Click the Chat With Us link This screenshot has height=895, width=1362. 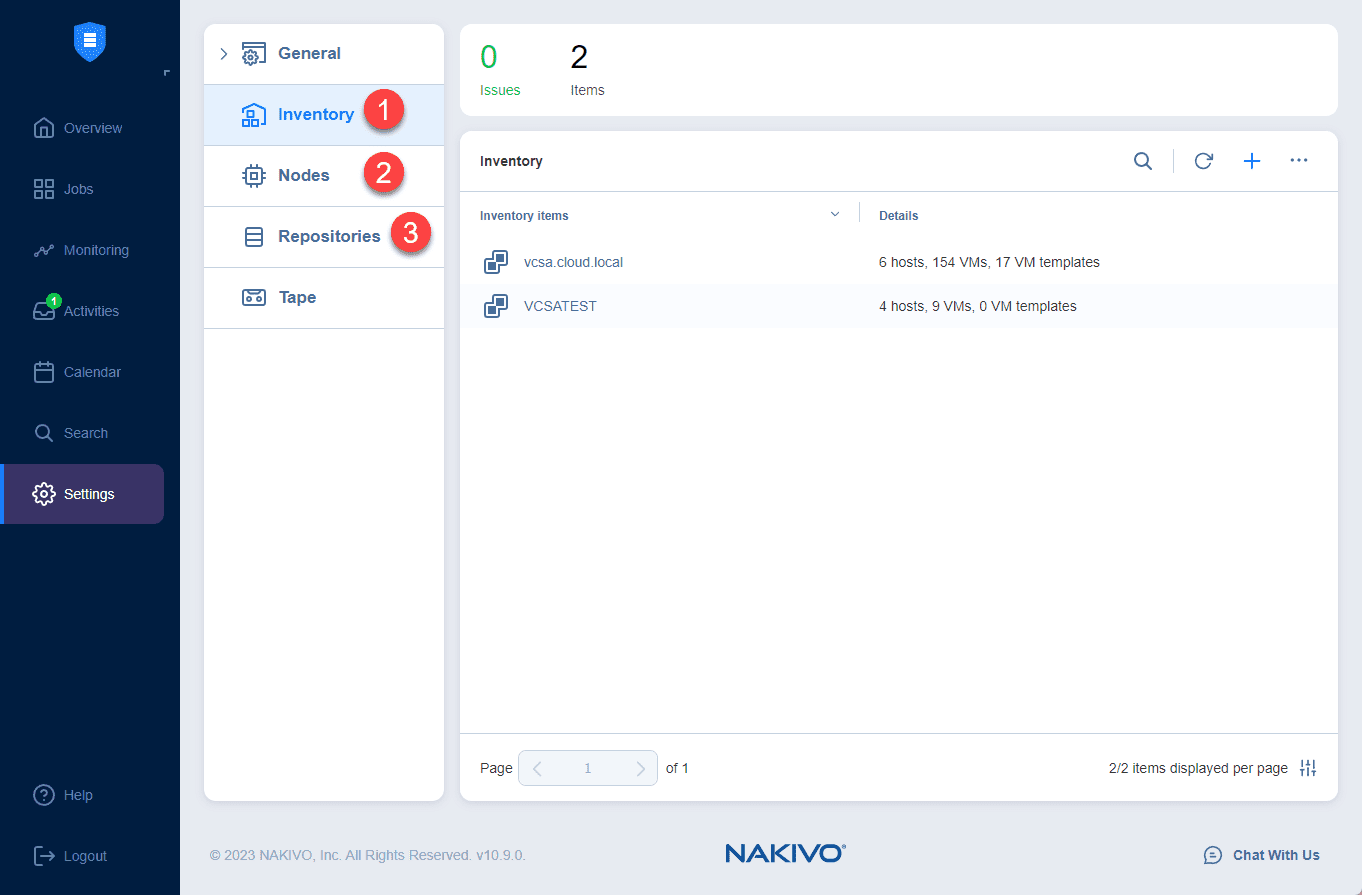click(1276, 855)
